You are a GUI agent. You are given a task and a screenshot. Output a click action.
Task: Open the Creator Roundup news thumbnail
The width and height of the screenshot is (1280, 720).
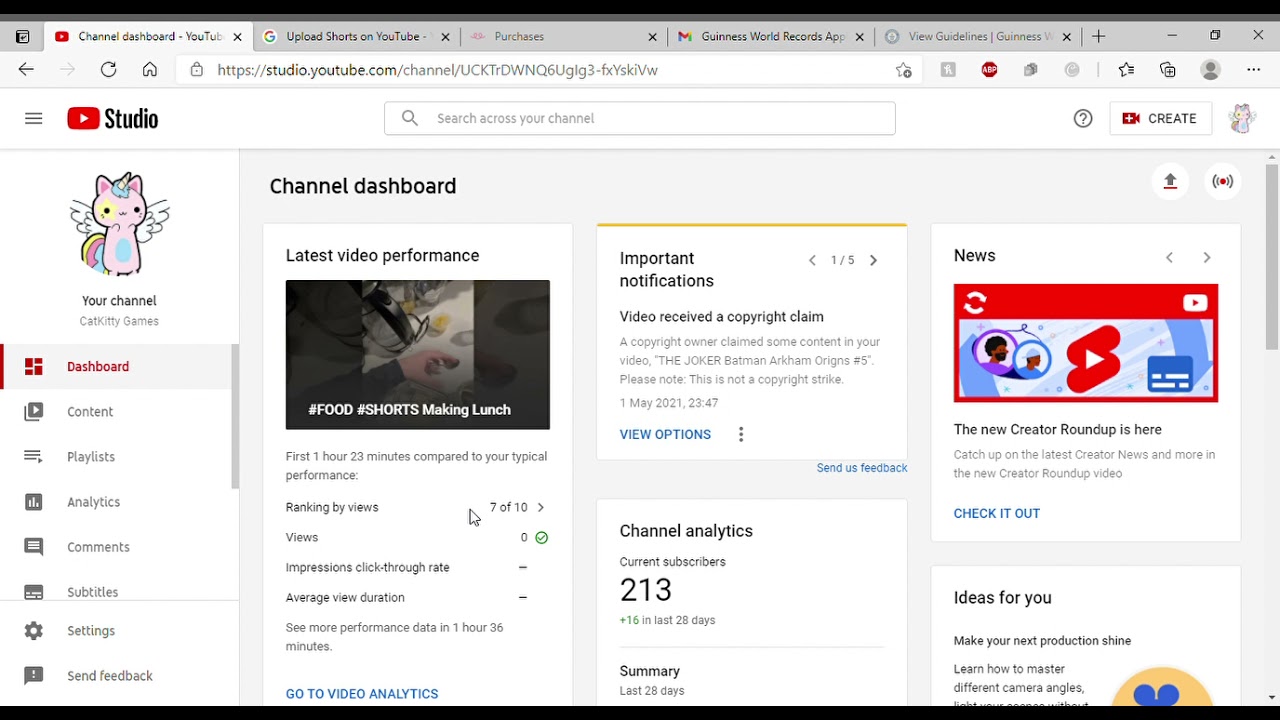(x=1086, y=343)
